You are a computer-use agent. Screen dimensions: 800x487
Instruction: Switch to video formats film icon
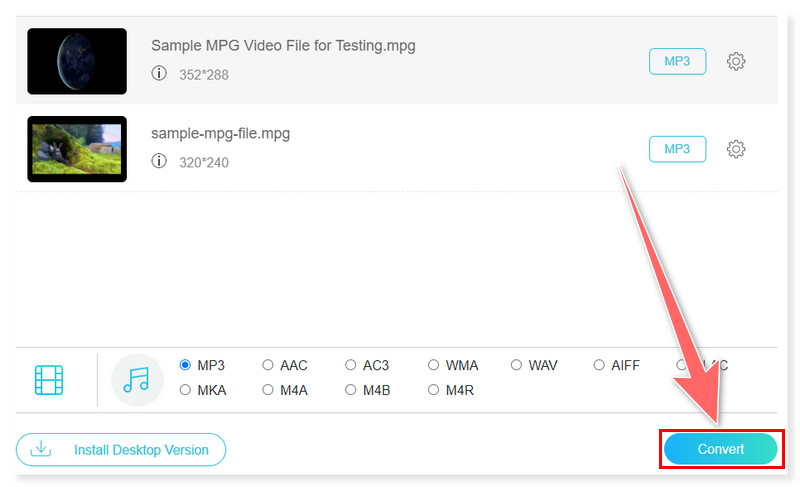tap(49, 380)
